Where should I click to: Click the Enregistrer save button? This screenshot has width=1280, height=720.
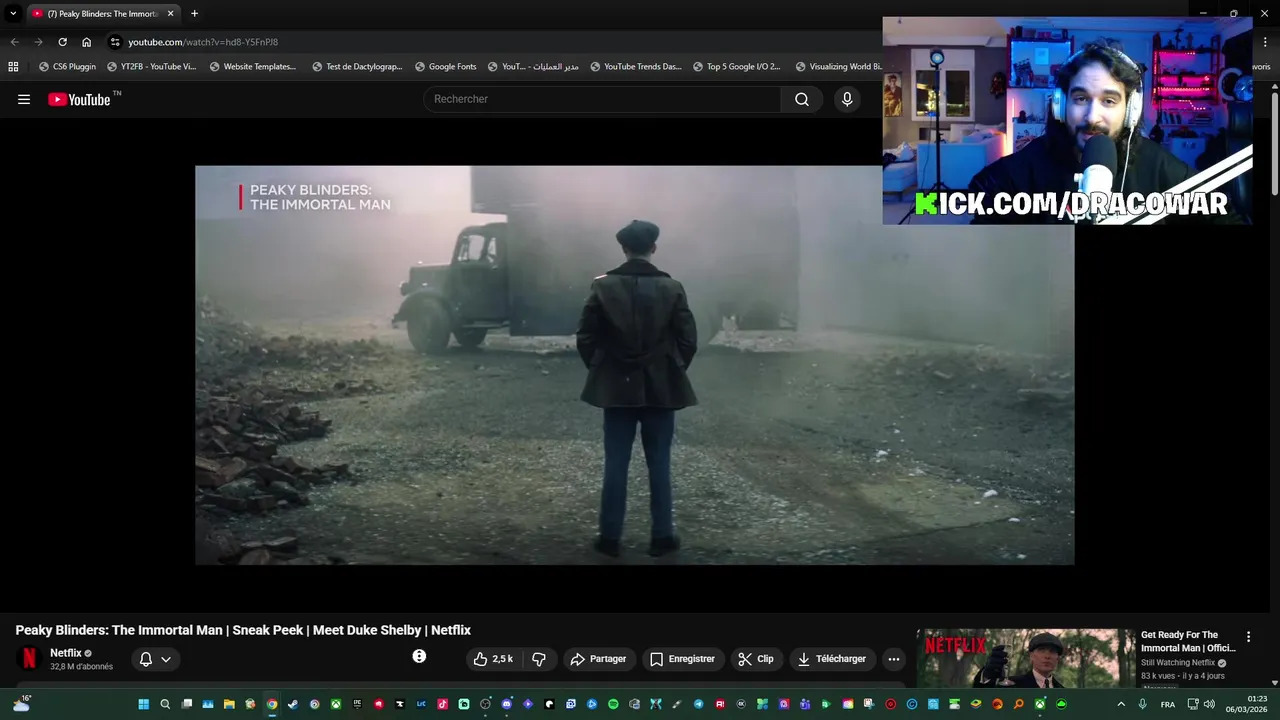click(x=682, y=659)
